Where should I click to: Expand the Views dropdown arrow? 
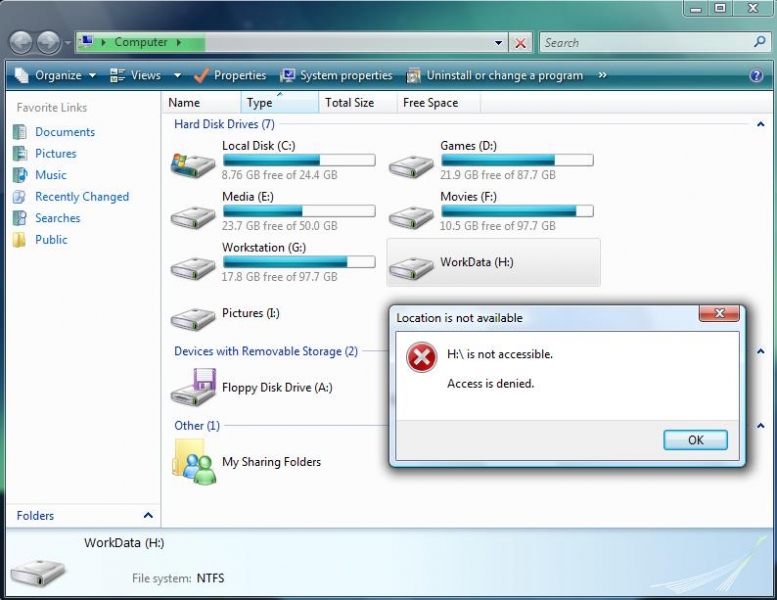(177, 76)
